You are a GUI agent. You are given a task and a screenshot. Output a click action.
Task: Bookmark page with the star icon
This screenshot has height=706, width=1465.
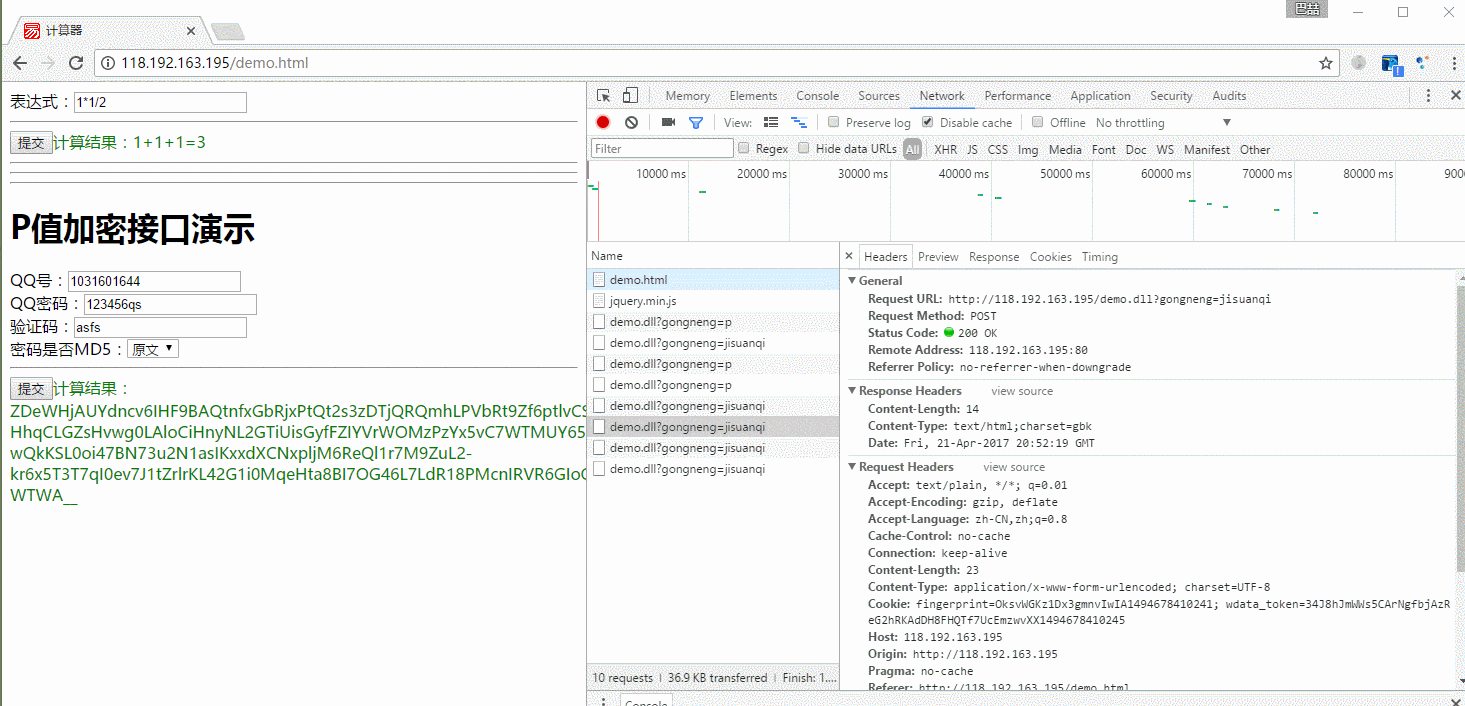[1326, 63]
